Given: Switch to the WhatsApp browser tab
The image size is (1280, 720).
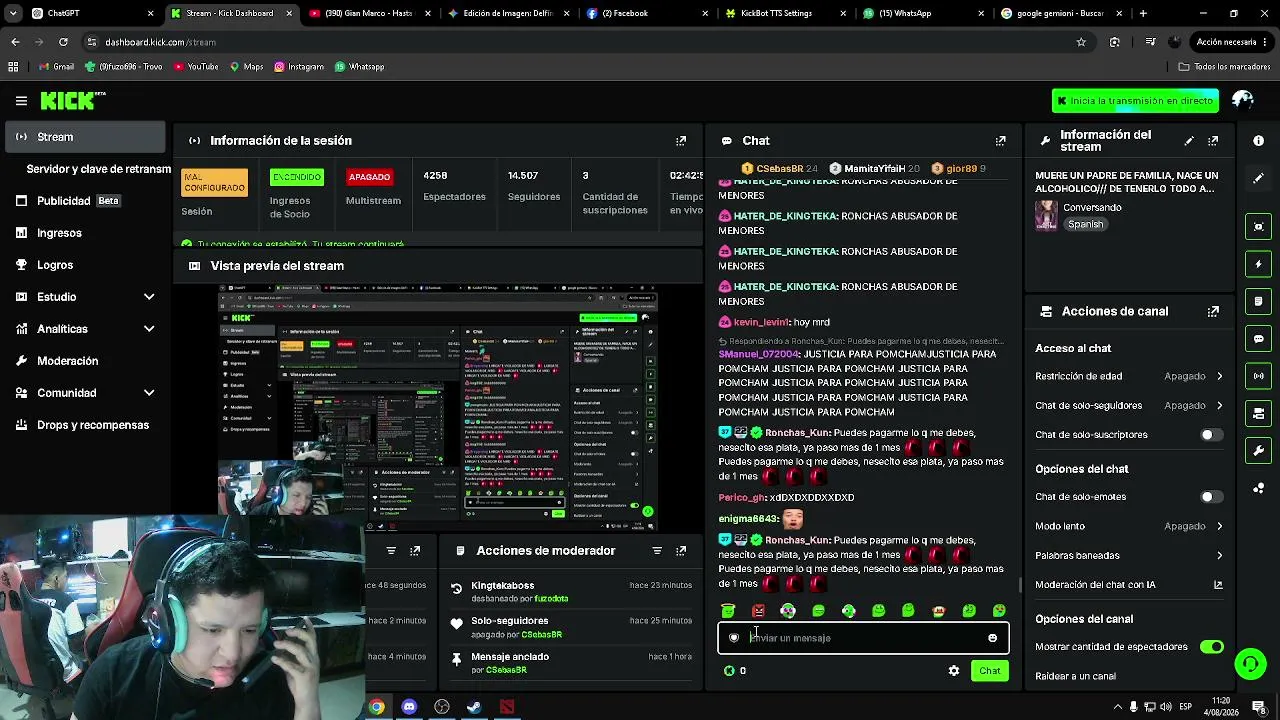Looking at the screenshot, I should pyautogui.click(x=921, y=13).
